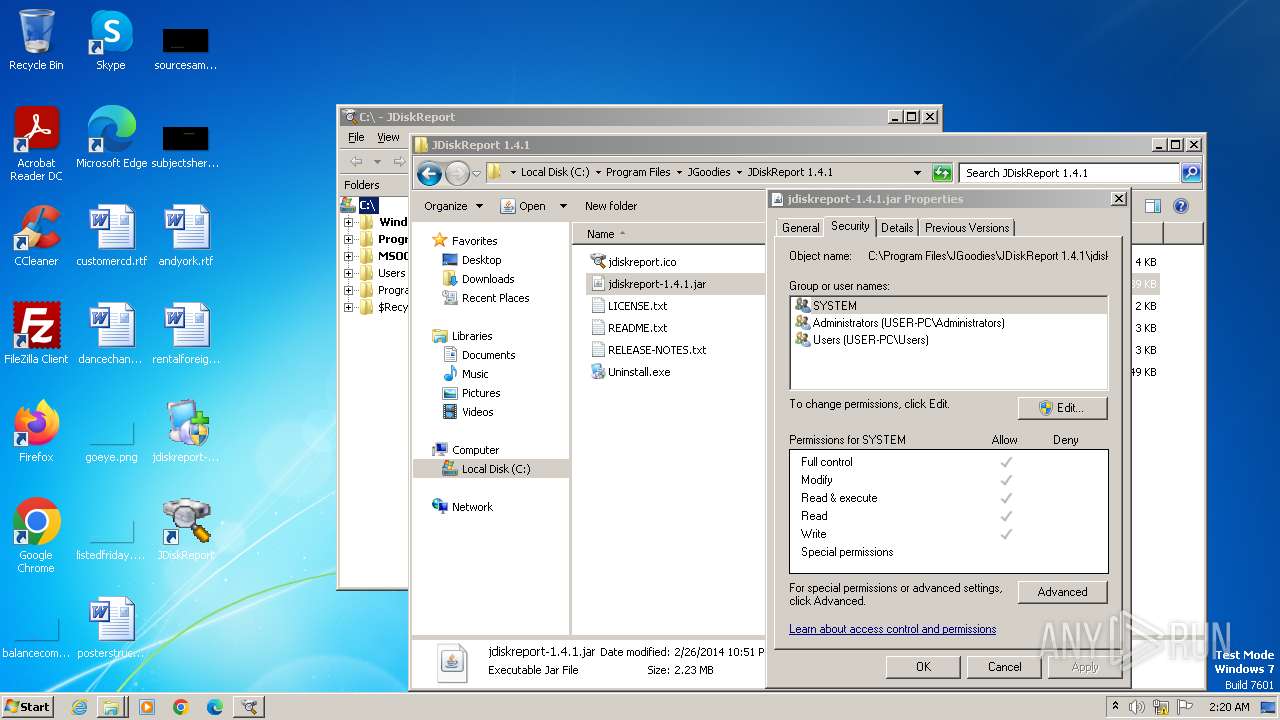Select Uninstall.exe in file list
The width and height of the screenshot is (1280, 720).
point(630,372)
